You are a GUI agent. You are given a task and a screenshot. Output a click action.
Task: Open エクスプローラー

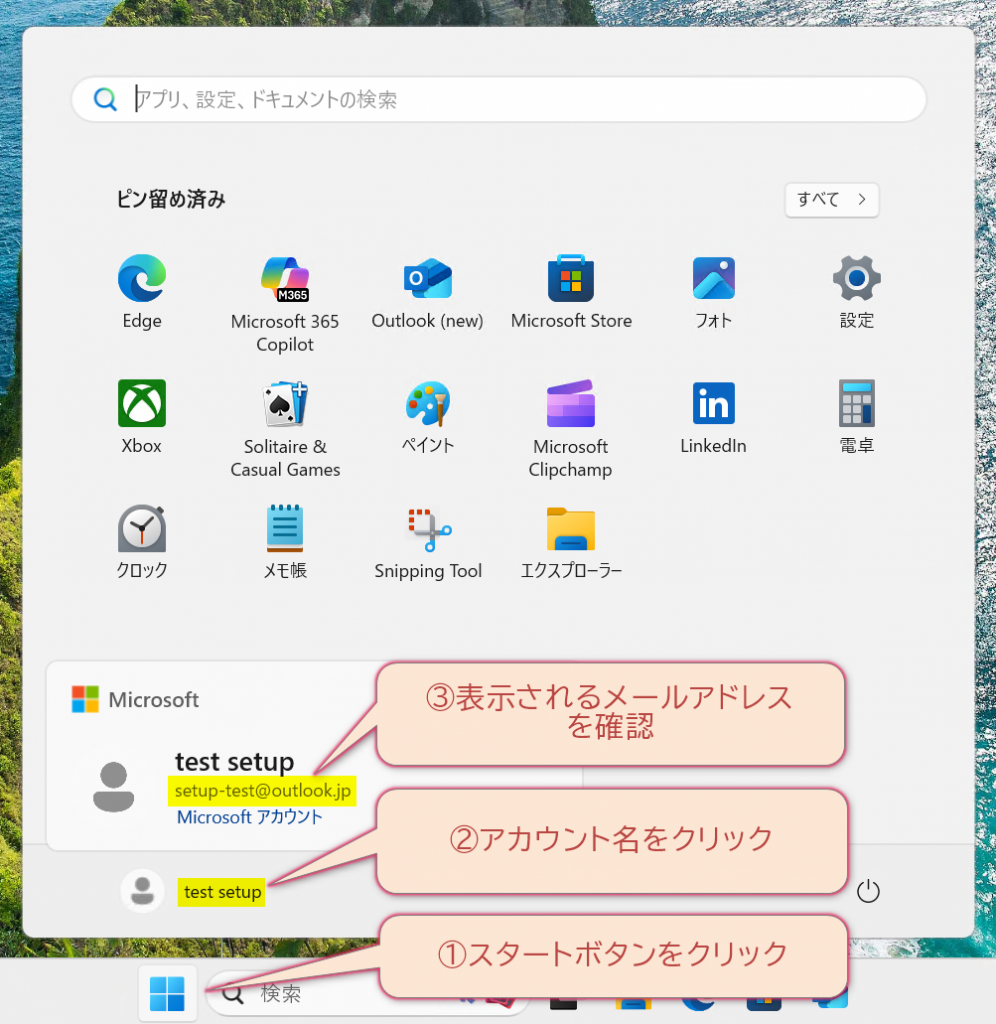(570, 529)
